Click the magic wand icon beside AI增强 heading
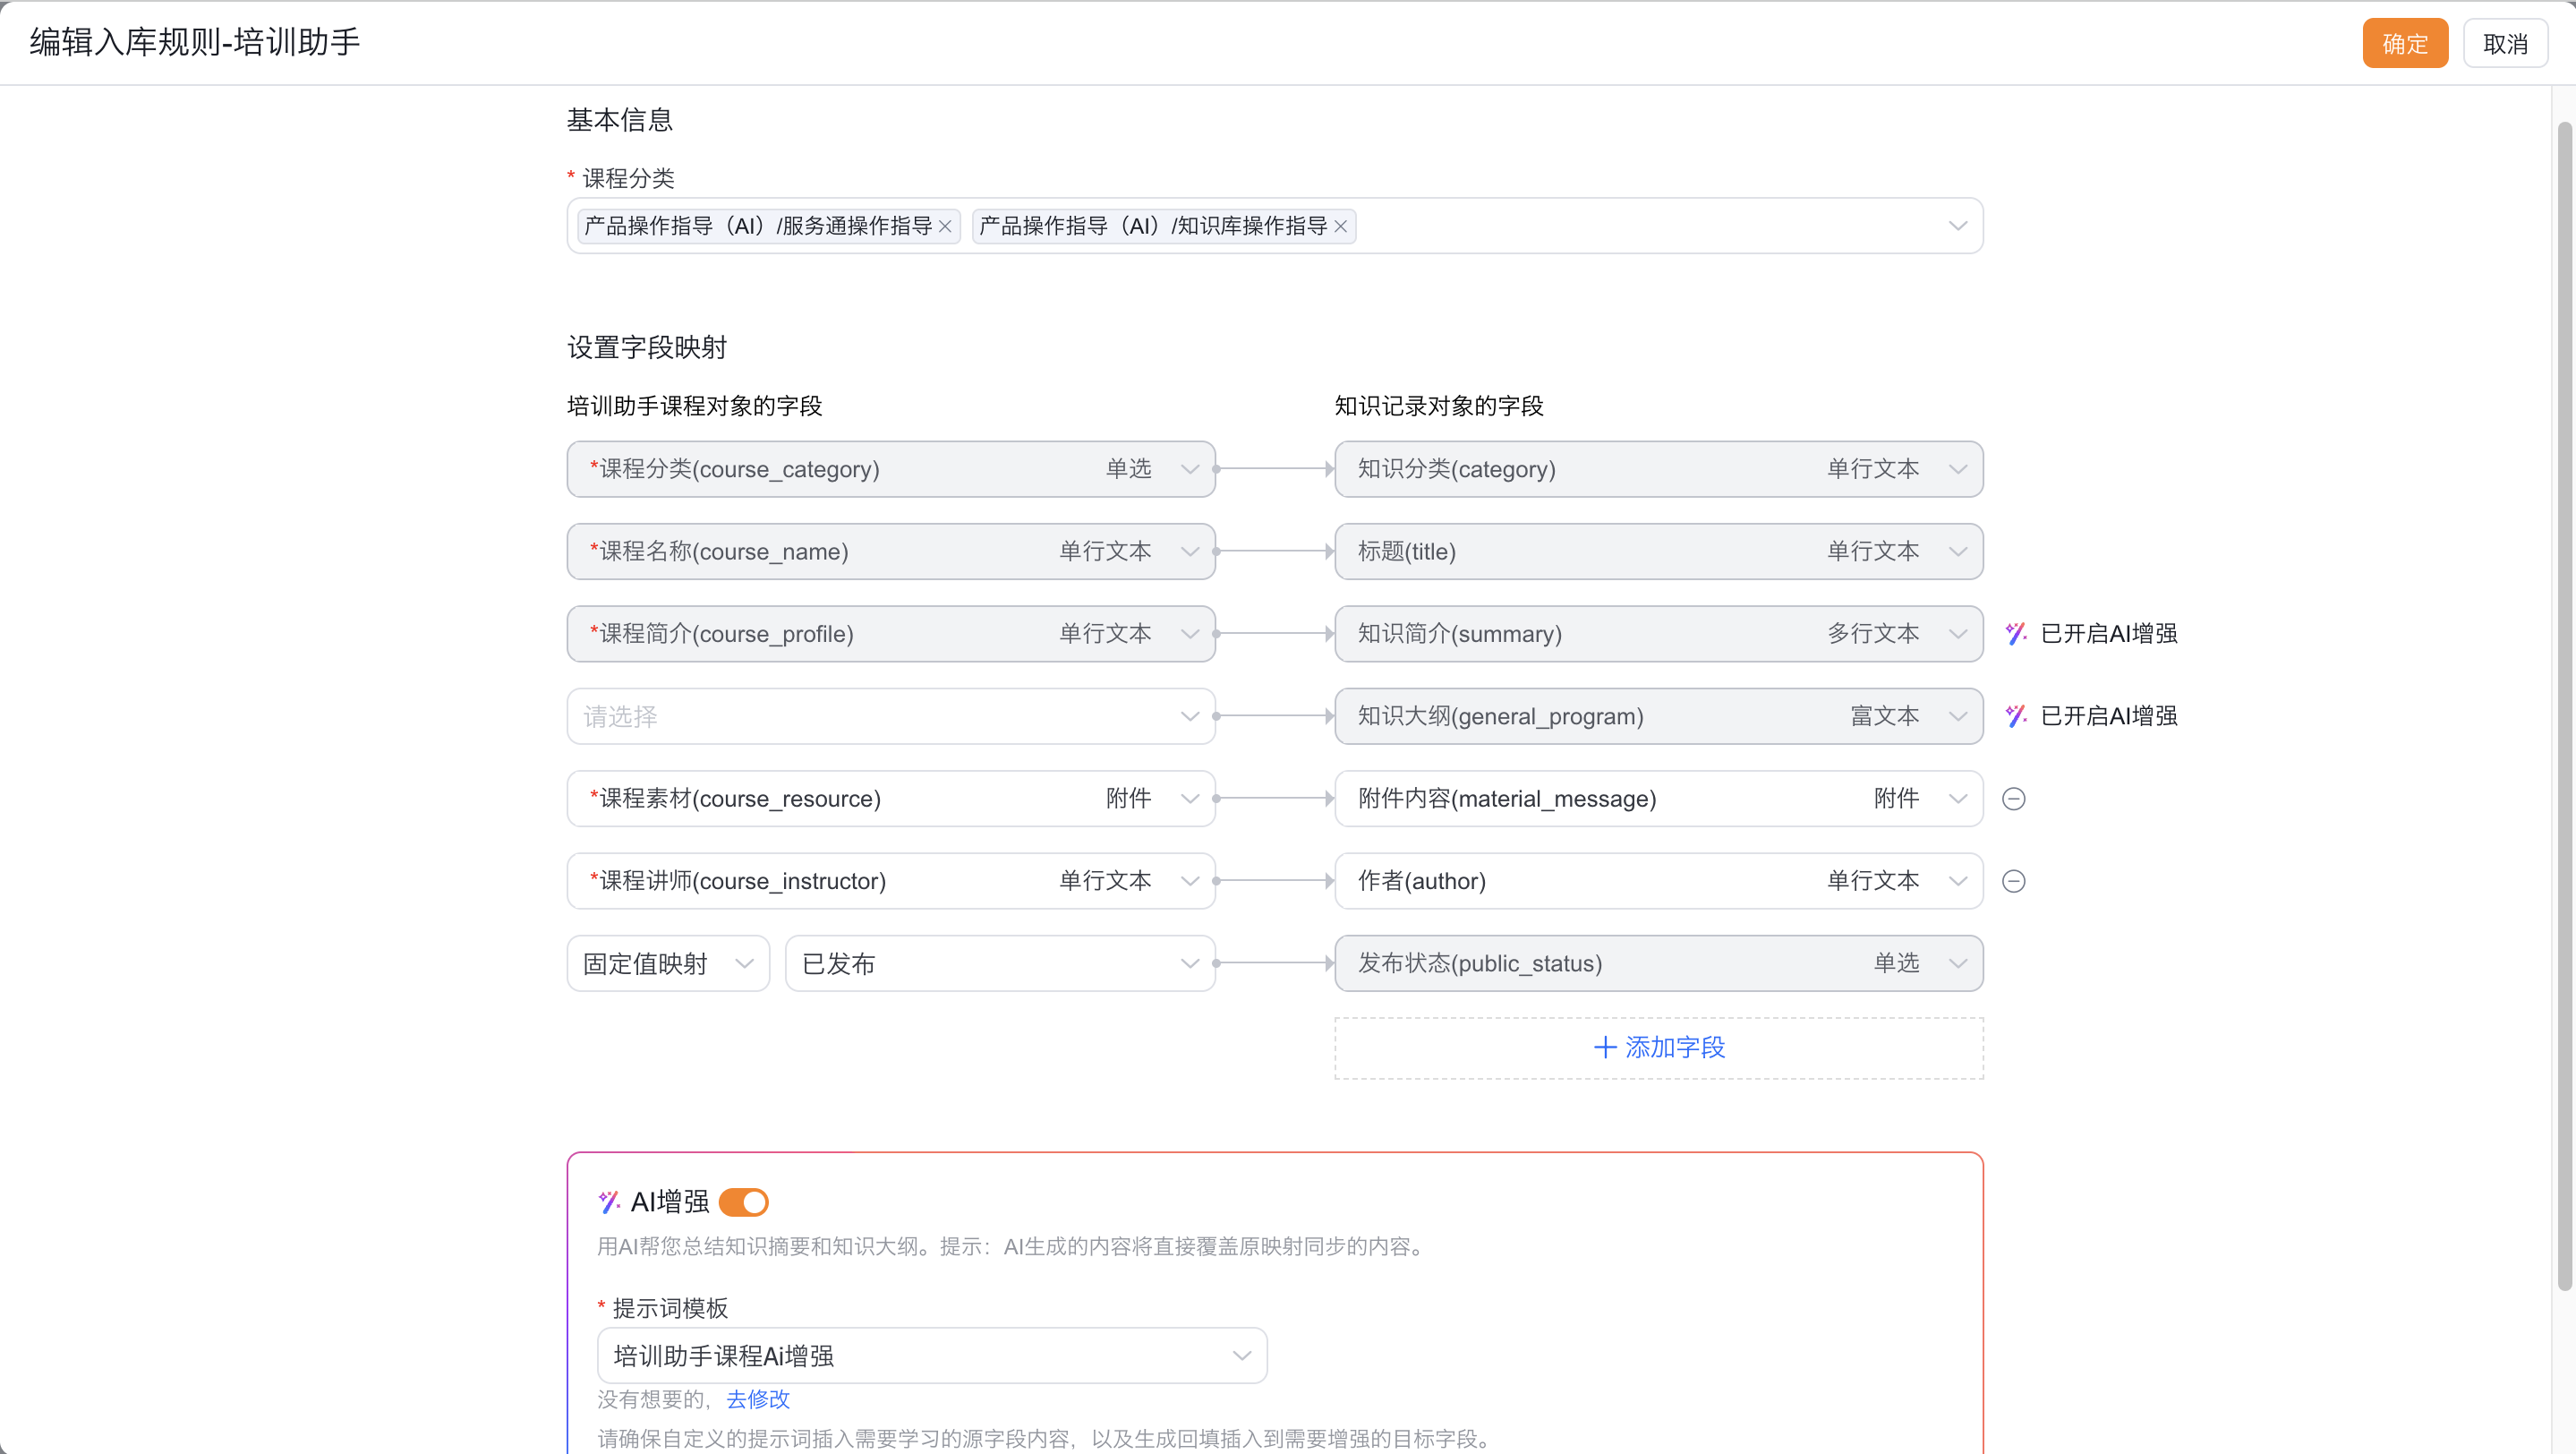Viewport: 2576px width, 1454px height. 609,1201
